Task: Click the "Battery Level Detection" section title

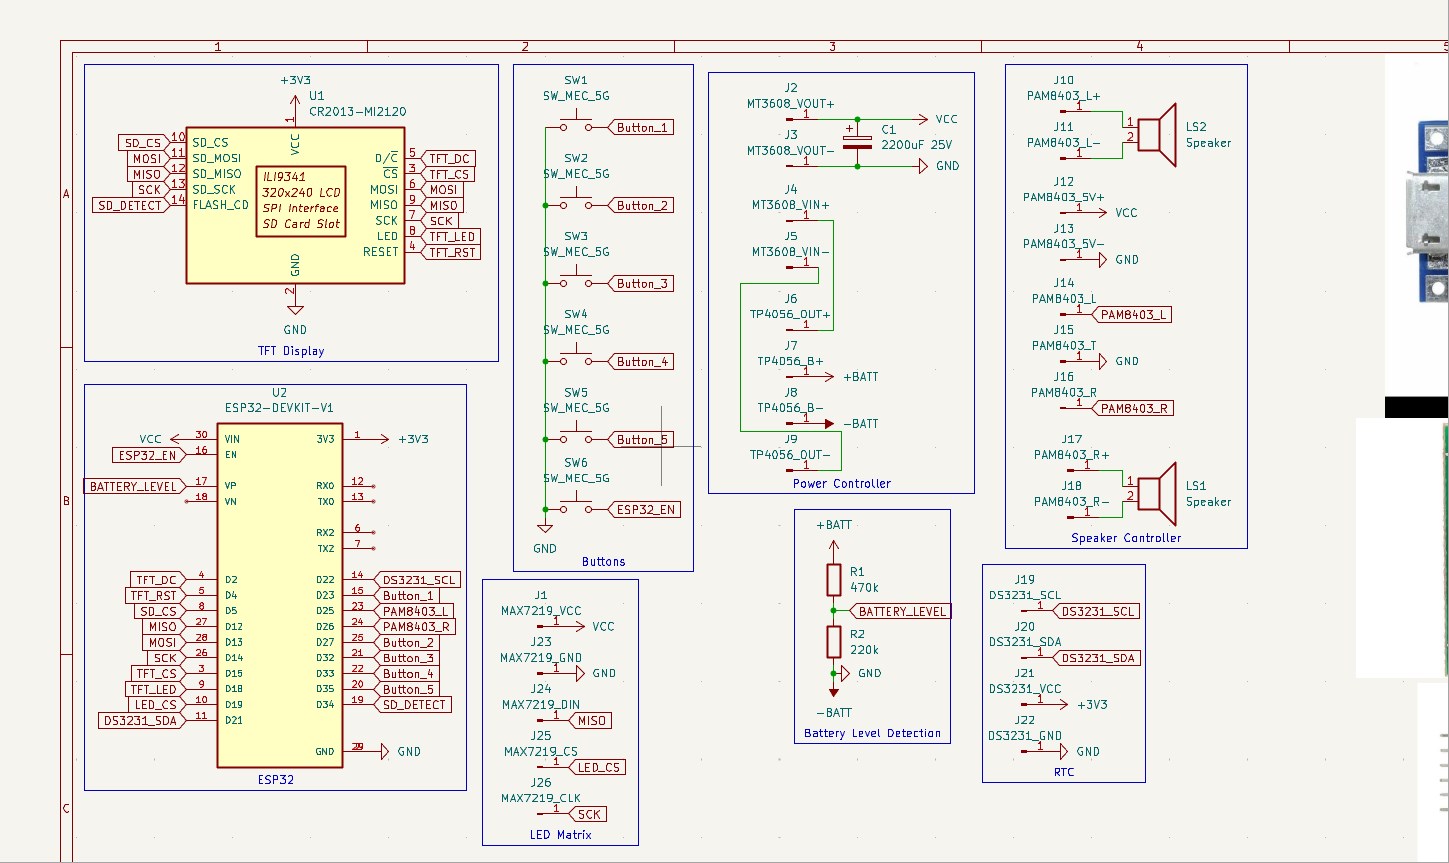Action: (x=873, y=733)
